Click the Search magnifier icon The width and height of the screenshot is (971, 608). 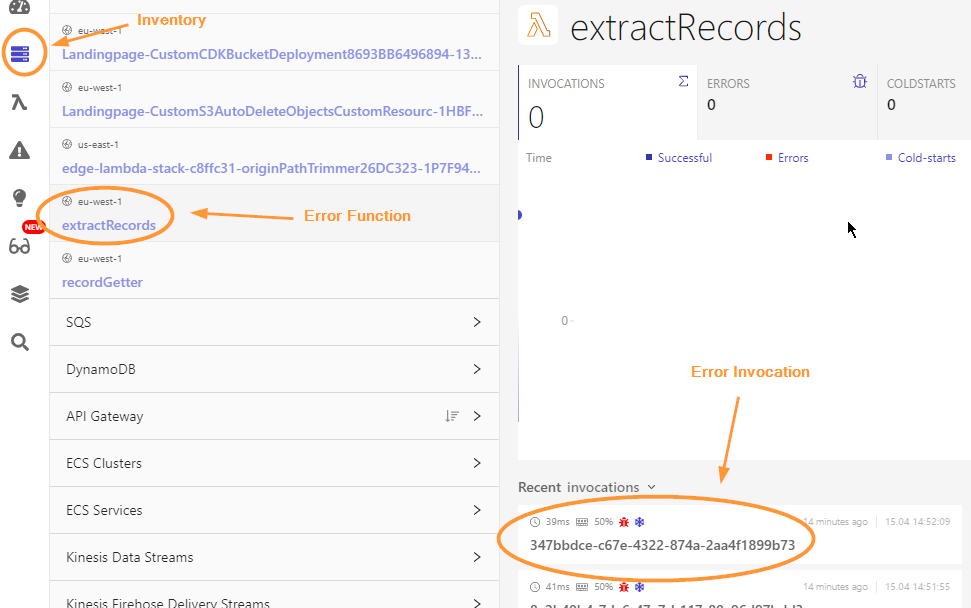20,343
